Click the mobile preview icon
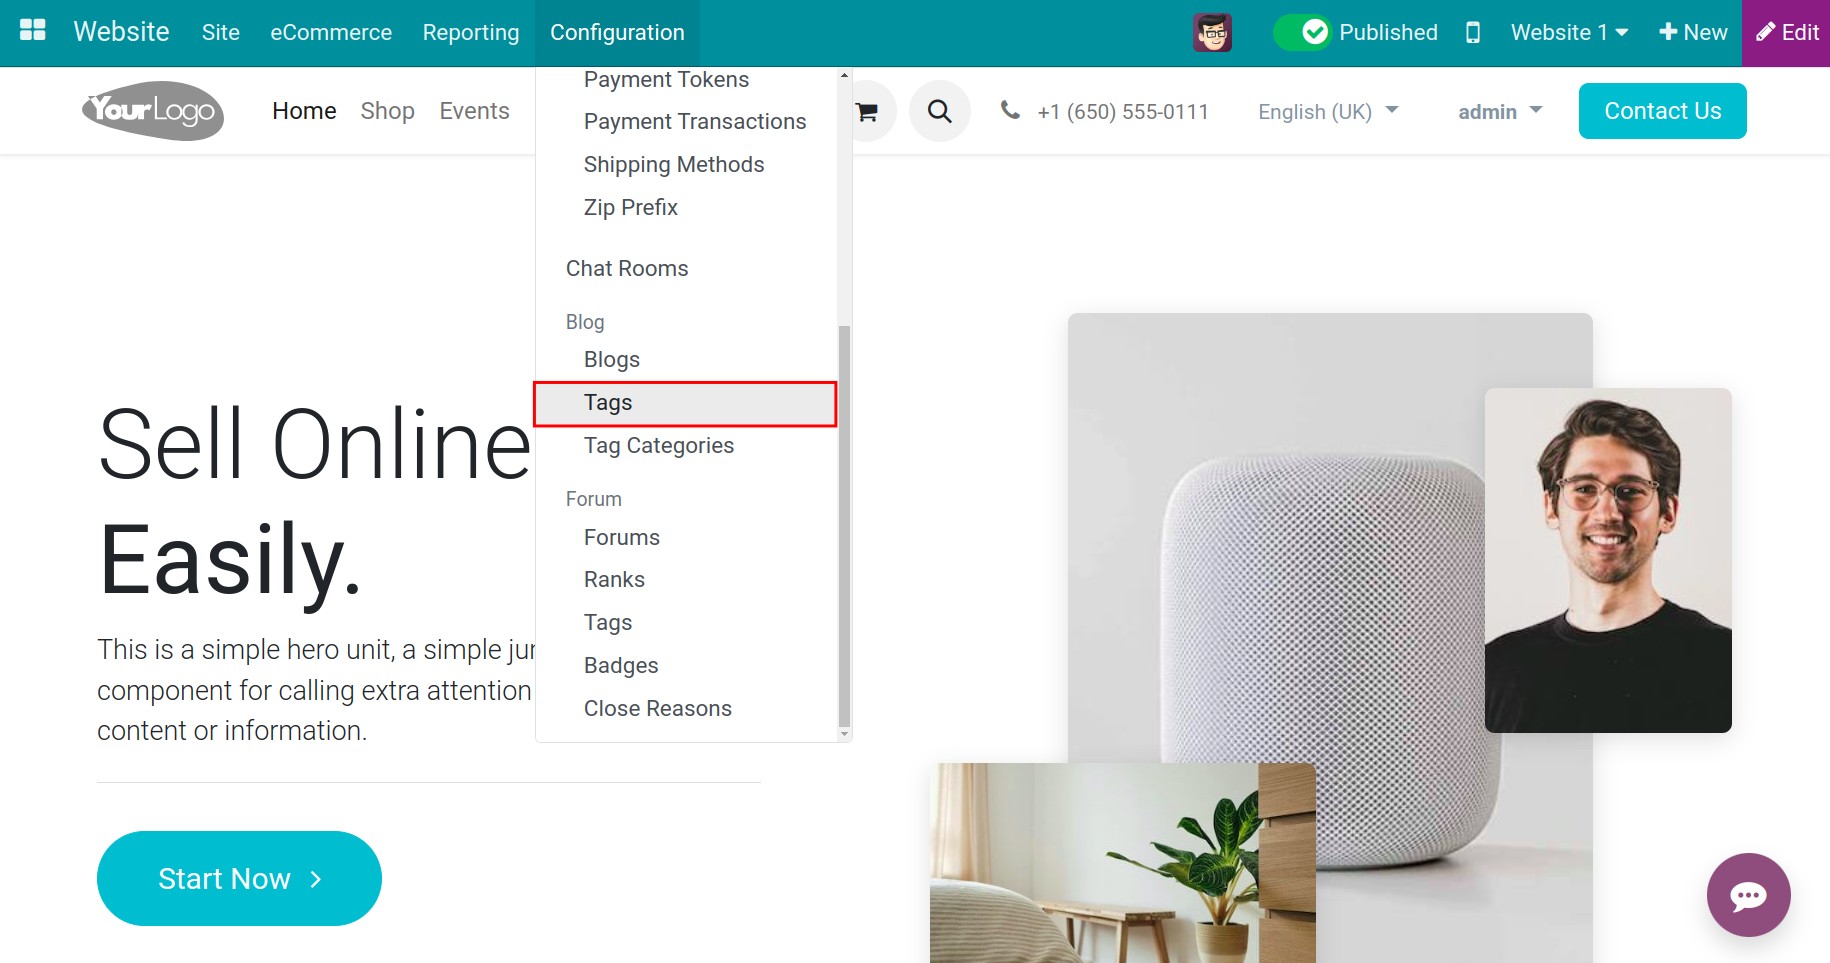This screenshot has width=1830, height=963. coord(1473,32)
